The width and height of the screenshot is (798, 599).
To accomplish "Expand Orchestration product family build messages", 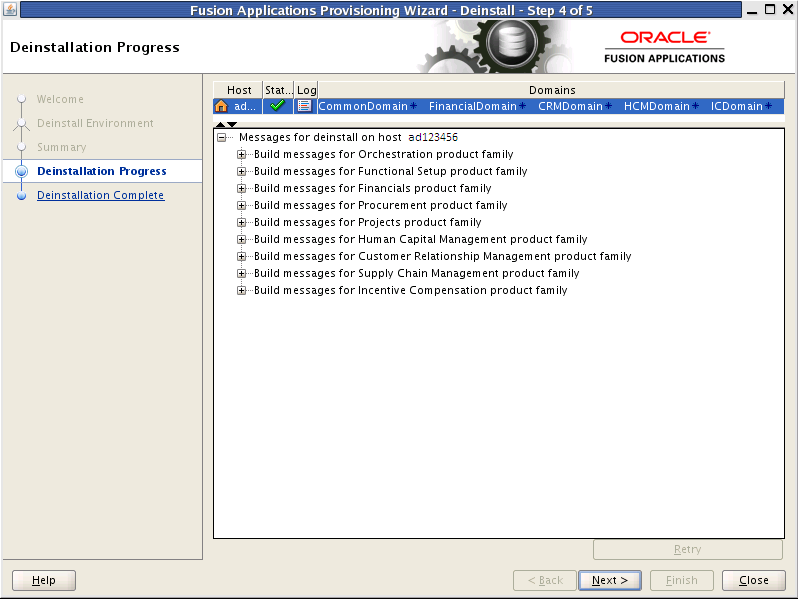I will [242, 154].
